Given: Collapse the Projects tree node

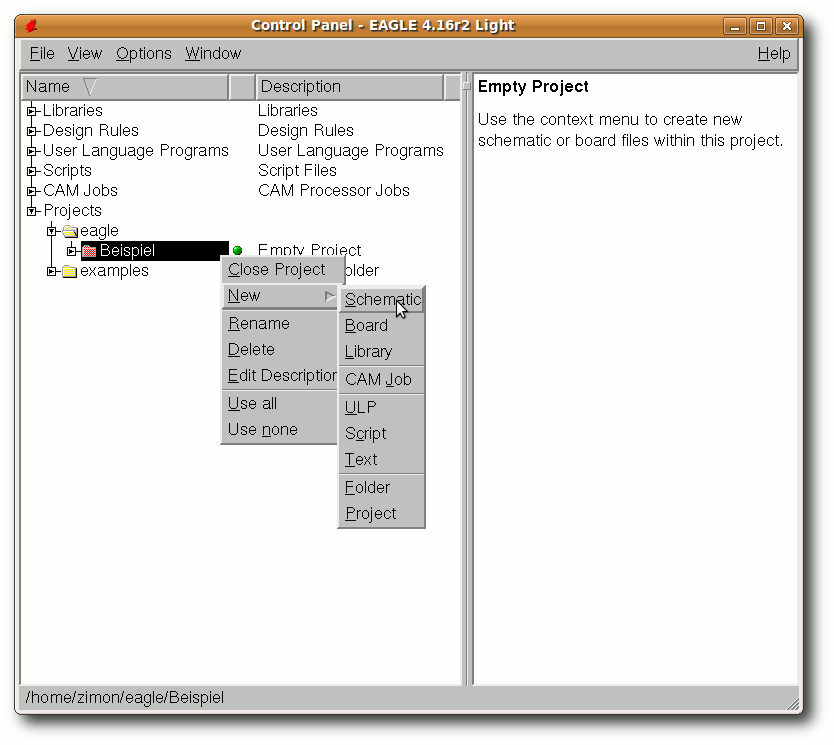Looking at the screenshot, I should (32, 211).
